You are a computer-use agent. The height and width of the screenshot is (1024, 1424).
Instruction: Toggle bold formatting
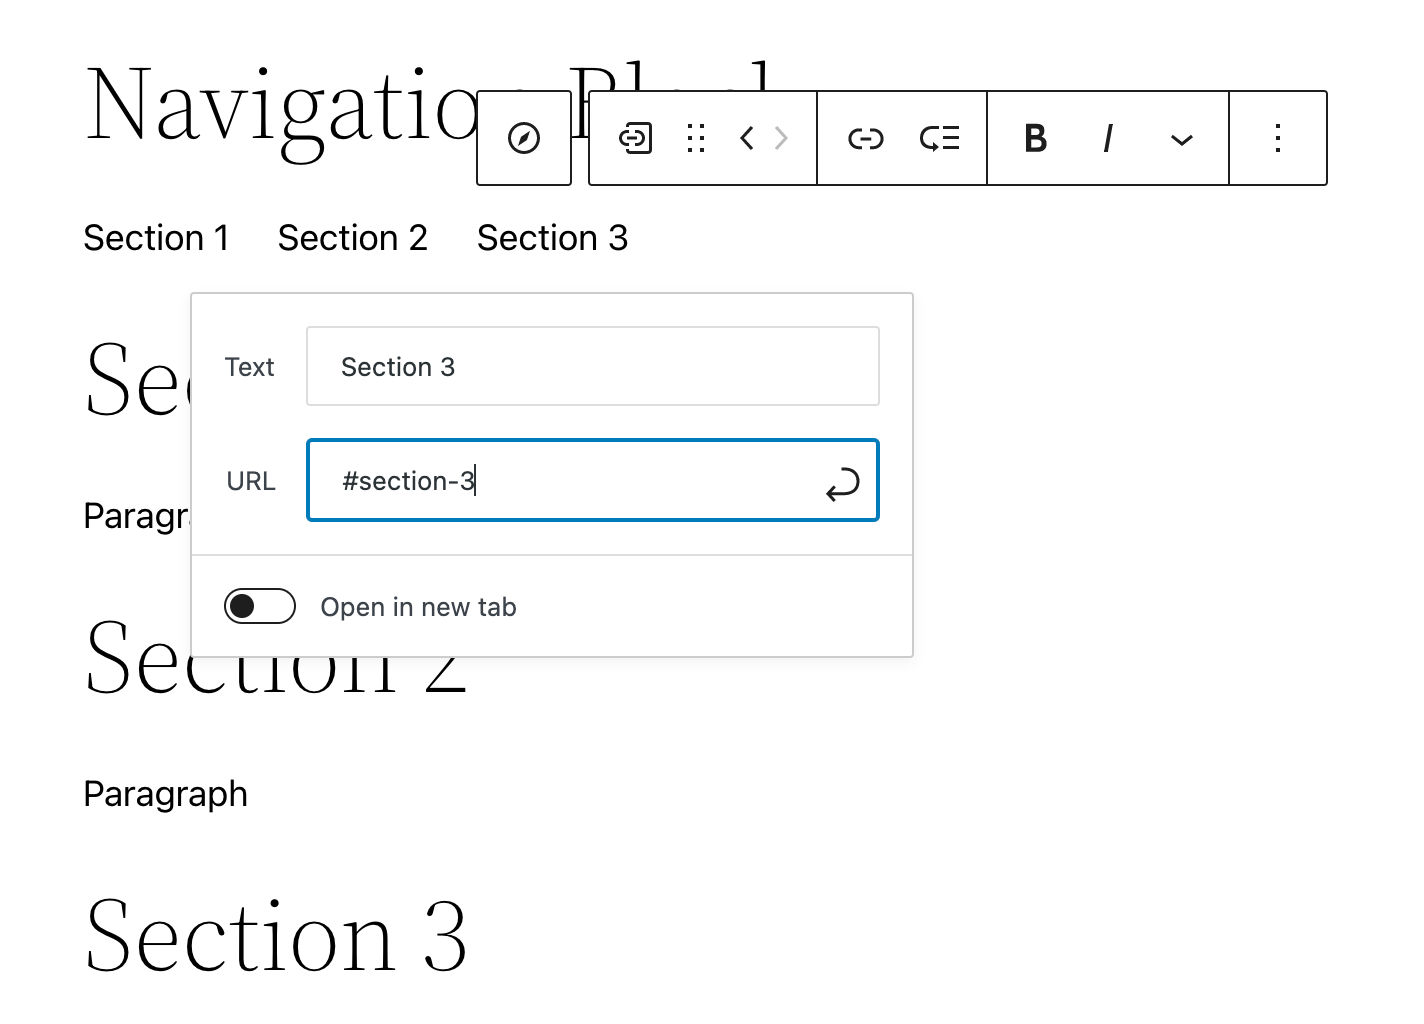click(x=1035, y=138)
